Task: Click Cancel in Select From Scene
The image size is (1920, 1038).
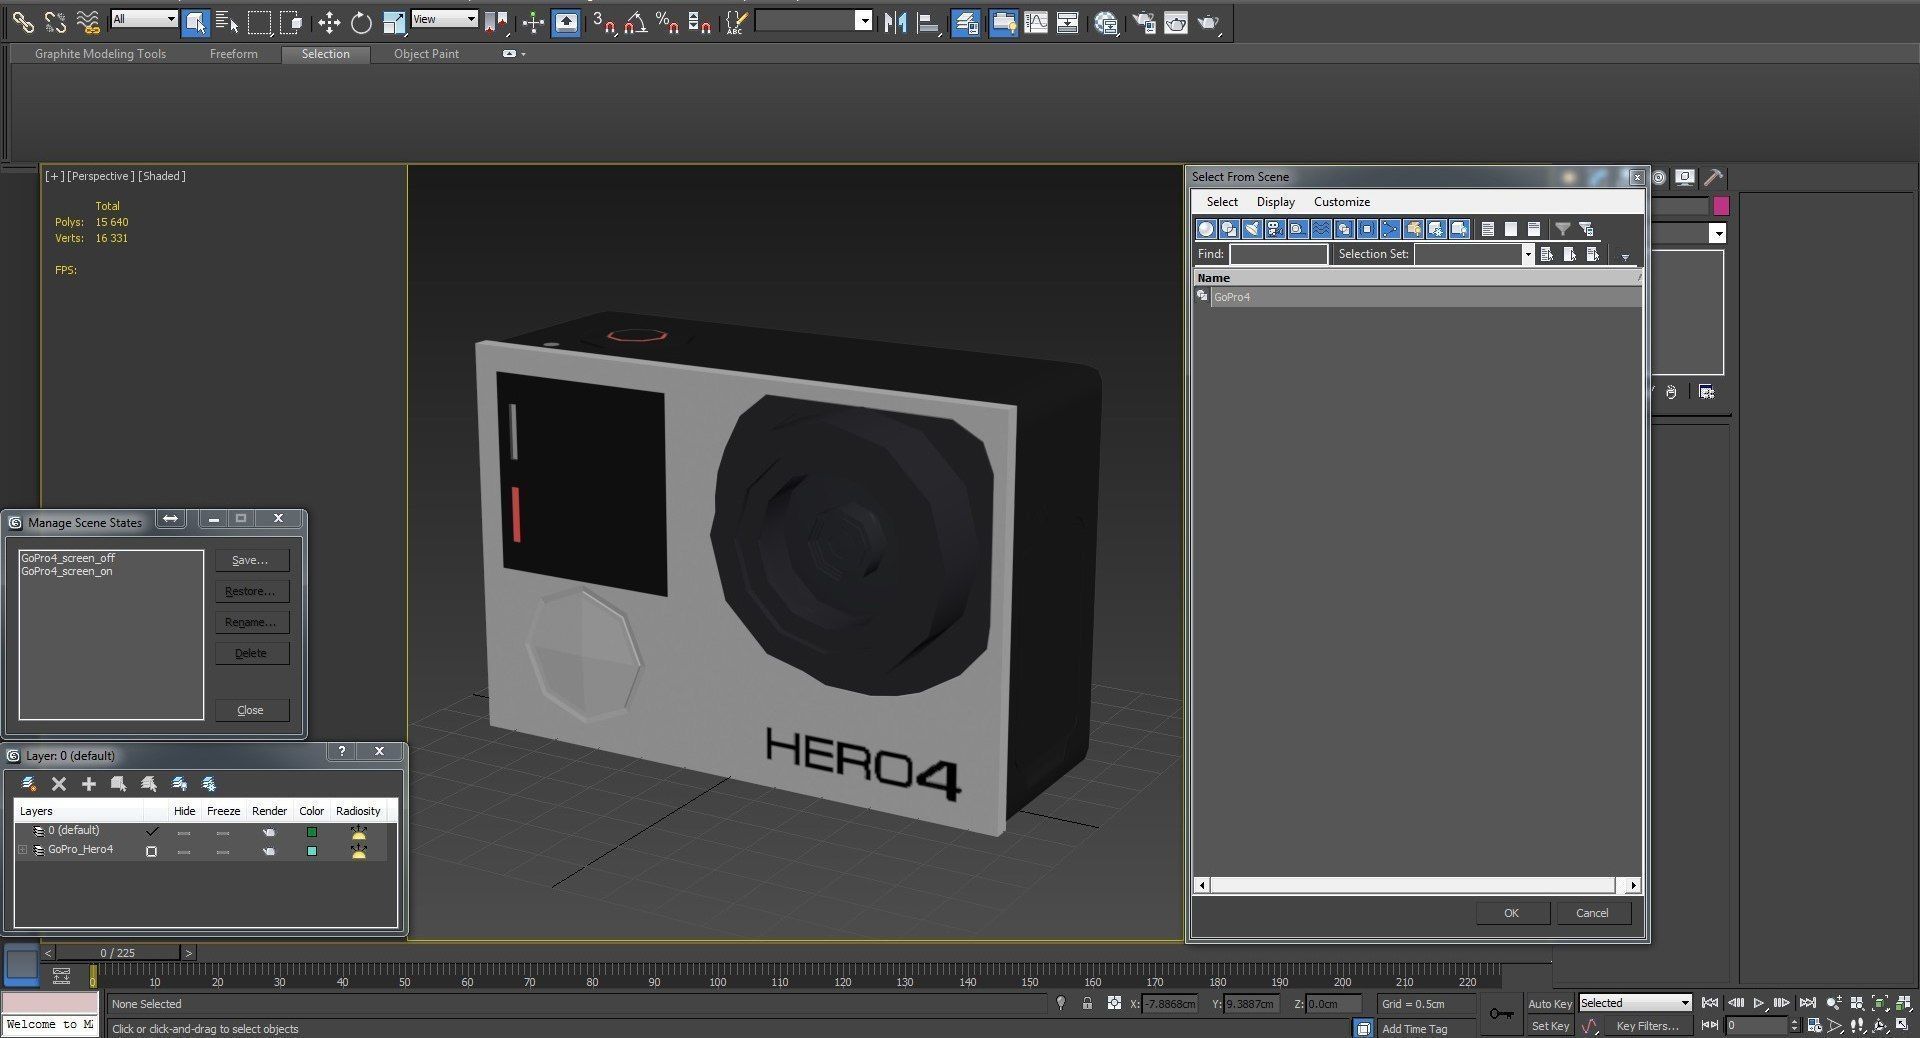Action: coord(1593,913)
